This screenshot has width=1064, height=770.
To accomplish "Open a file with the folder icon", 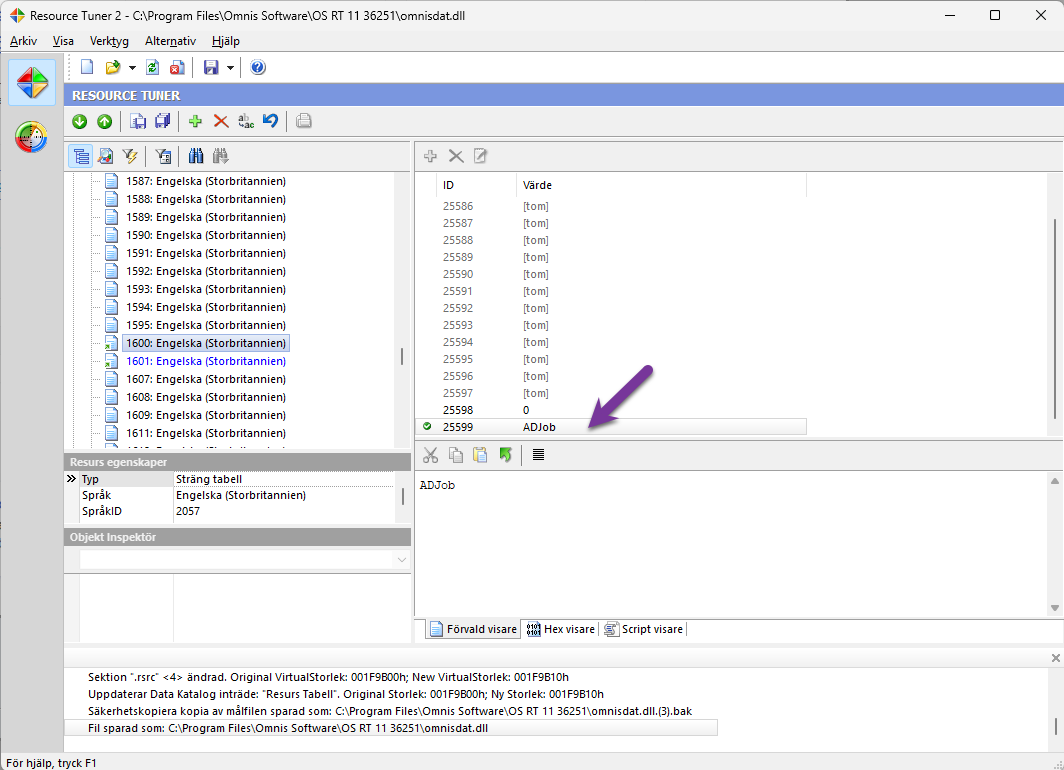I will point(113,67).
